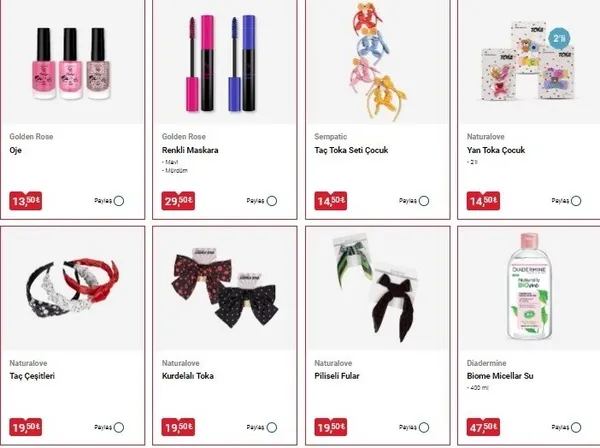Open the Golden Rose nail polish image
This screenshot has width=600, height=448.
coord(71,64)
